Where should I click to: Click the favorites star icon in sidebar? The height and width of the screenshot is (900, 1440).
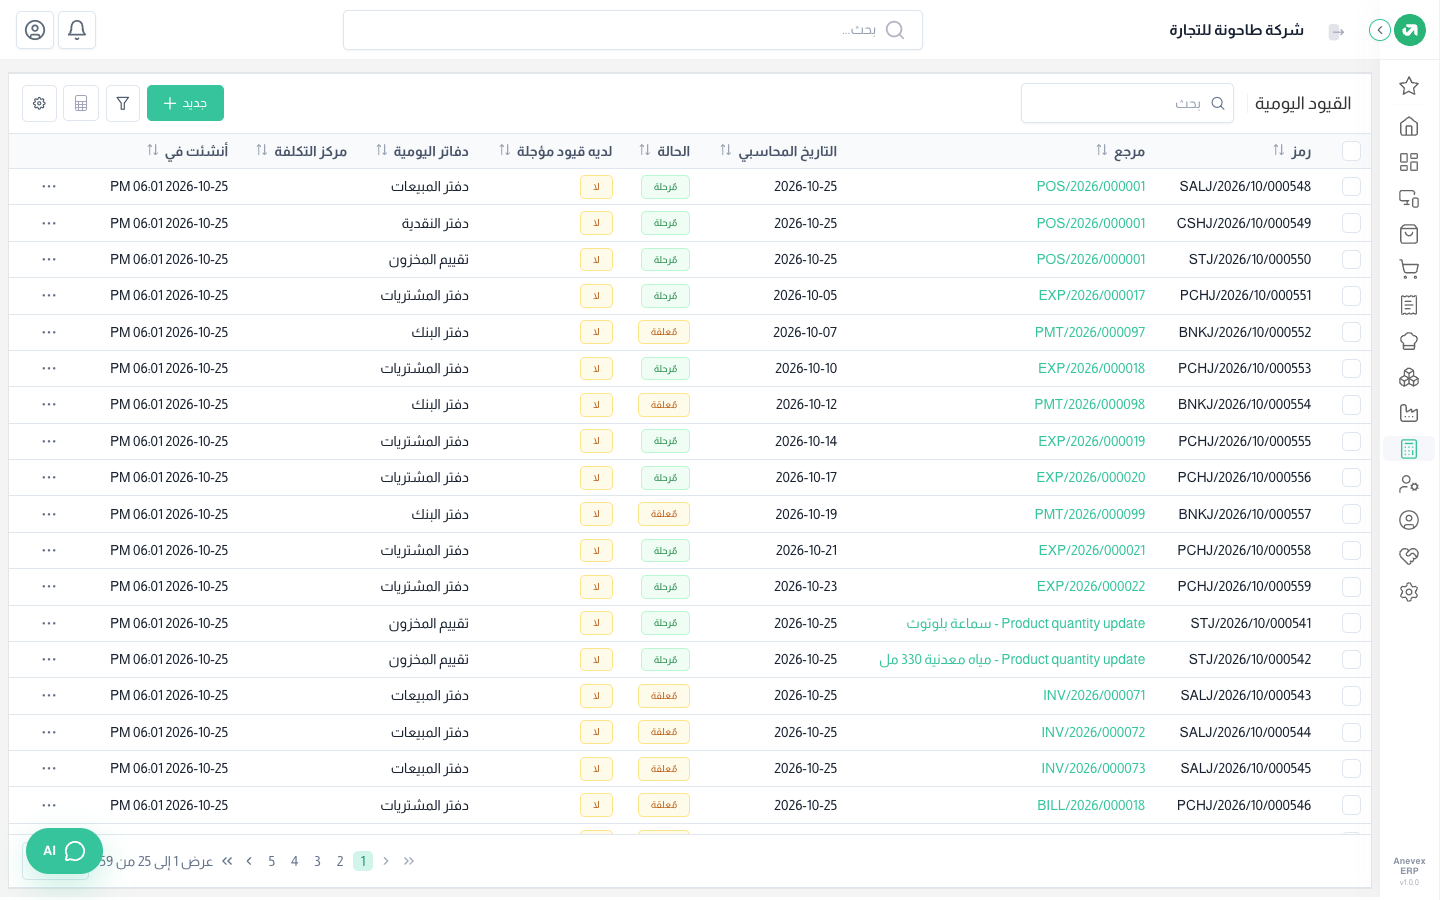click(x=1409, y=86)
